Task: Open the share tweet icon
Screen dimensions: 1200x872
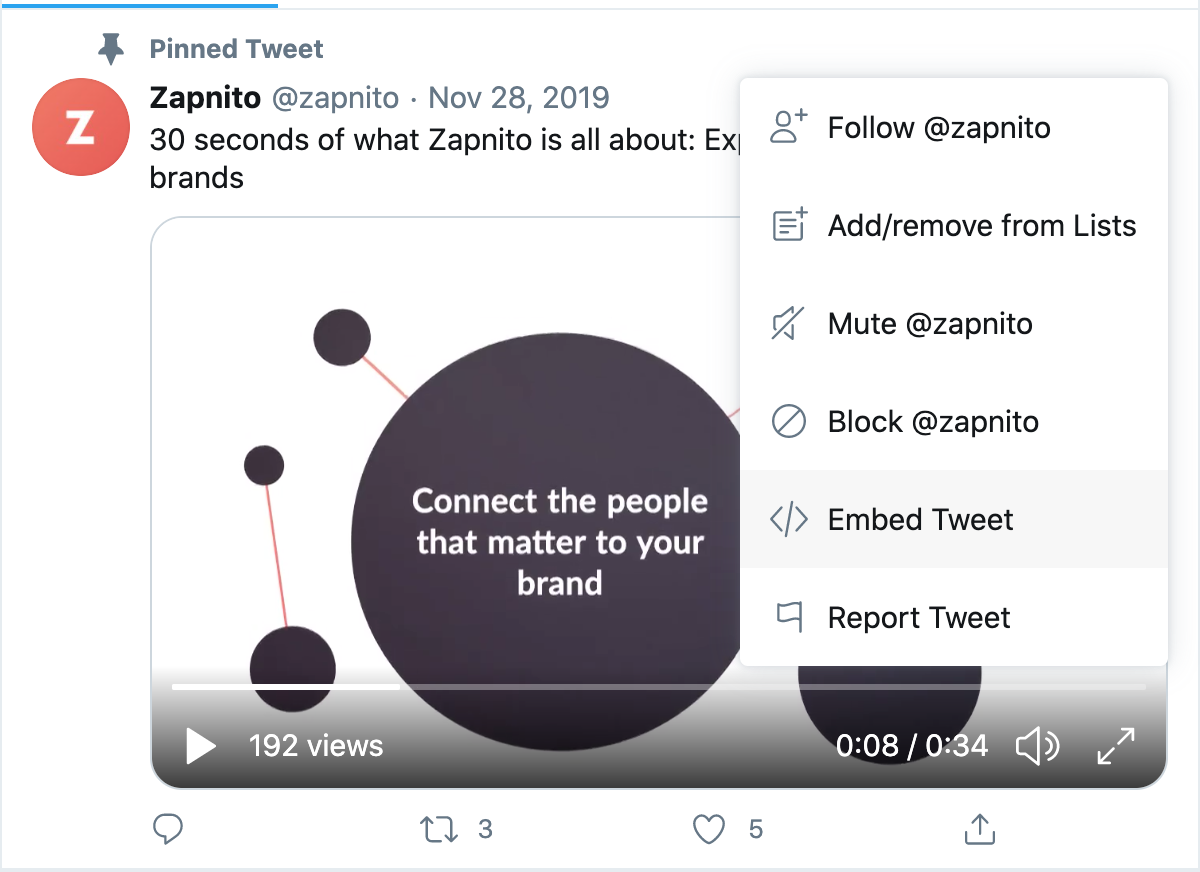Action: coord(979,829)
